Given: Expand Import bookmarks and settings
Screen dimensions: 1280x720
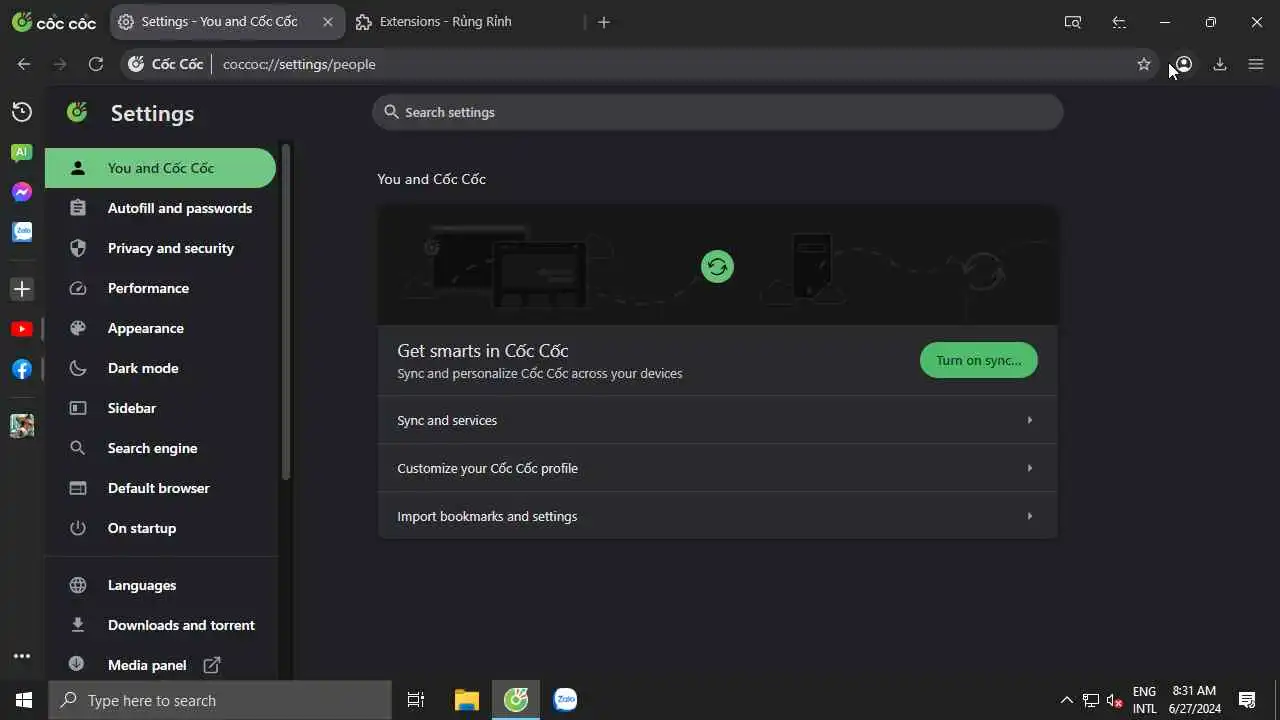Looking at the screenshot, I should tap(717, 516).
